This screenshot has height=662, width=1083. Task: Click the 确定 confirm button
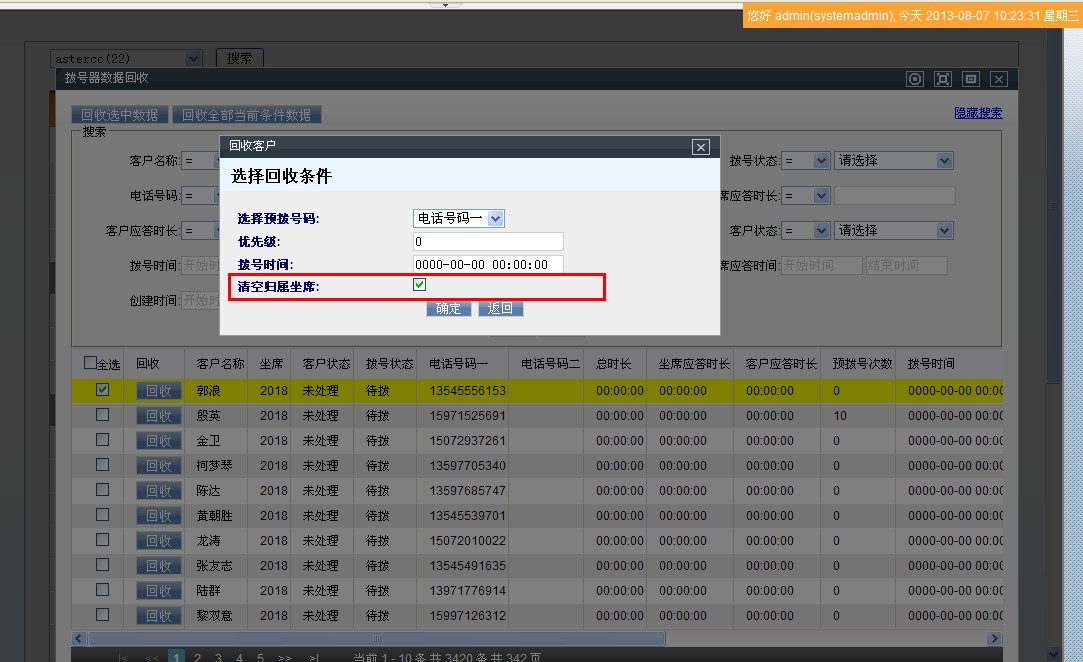click(x=449, y=309)
